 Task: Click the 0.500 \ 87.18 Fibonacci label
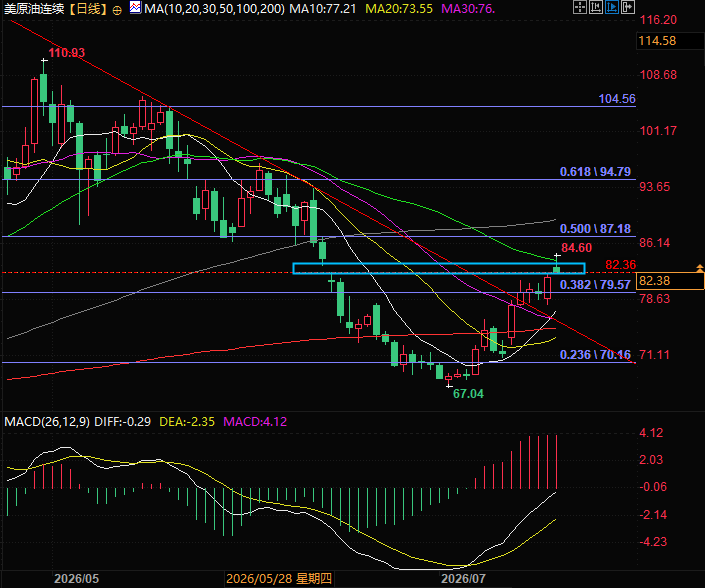(595, 229)
